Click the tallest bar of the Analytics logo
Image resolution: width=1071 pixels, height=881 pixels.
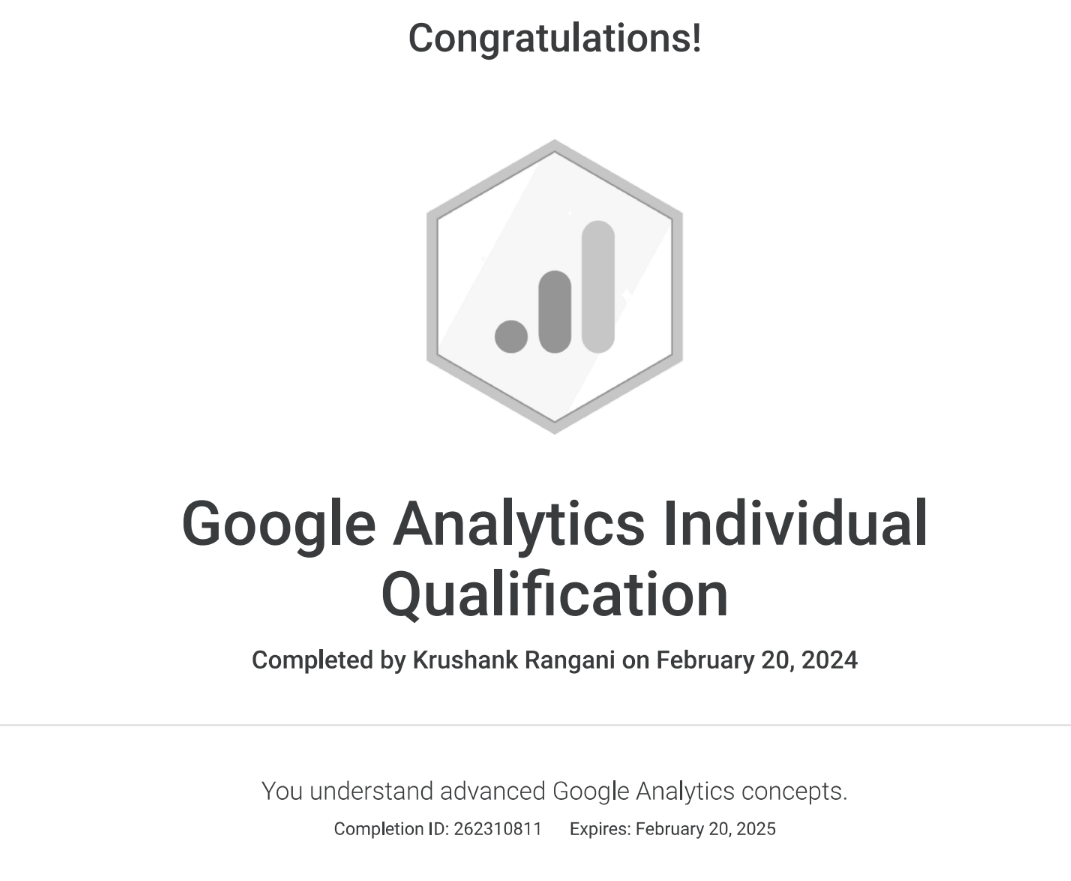tap(598, 286)
